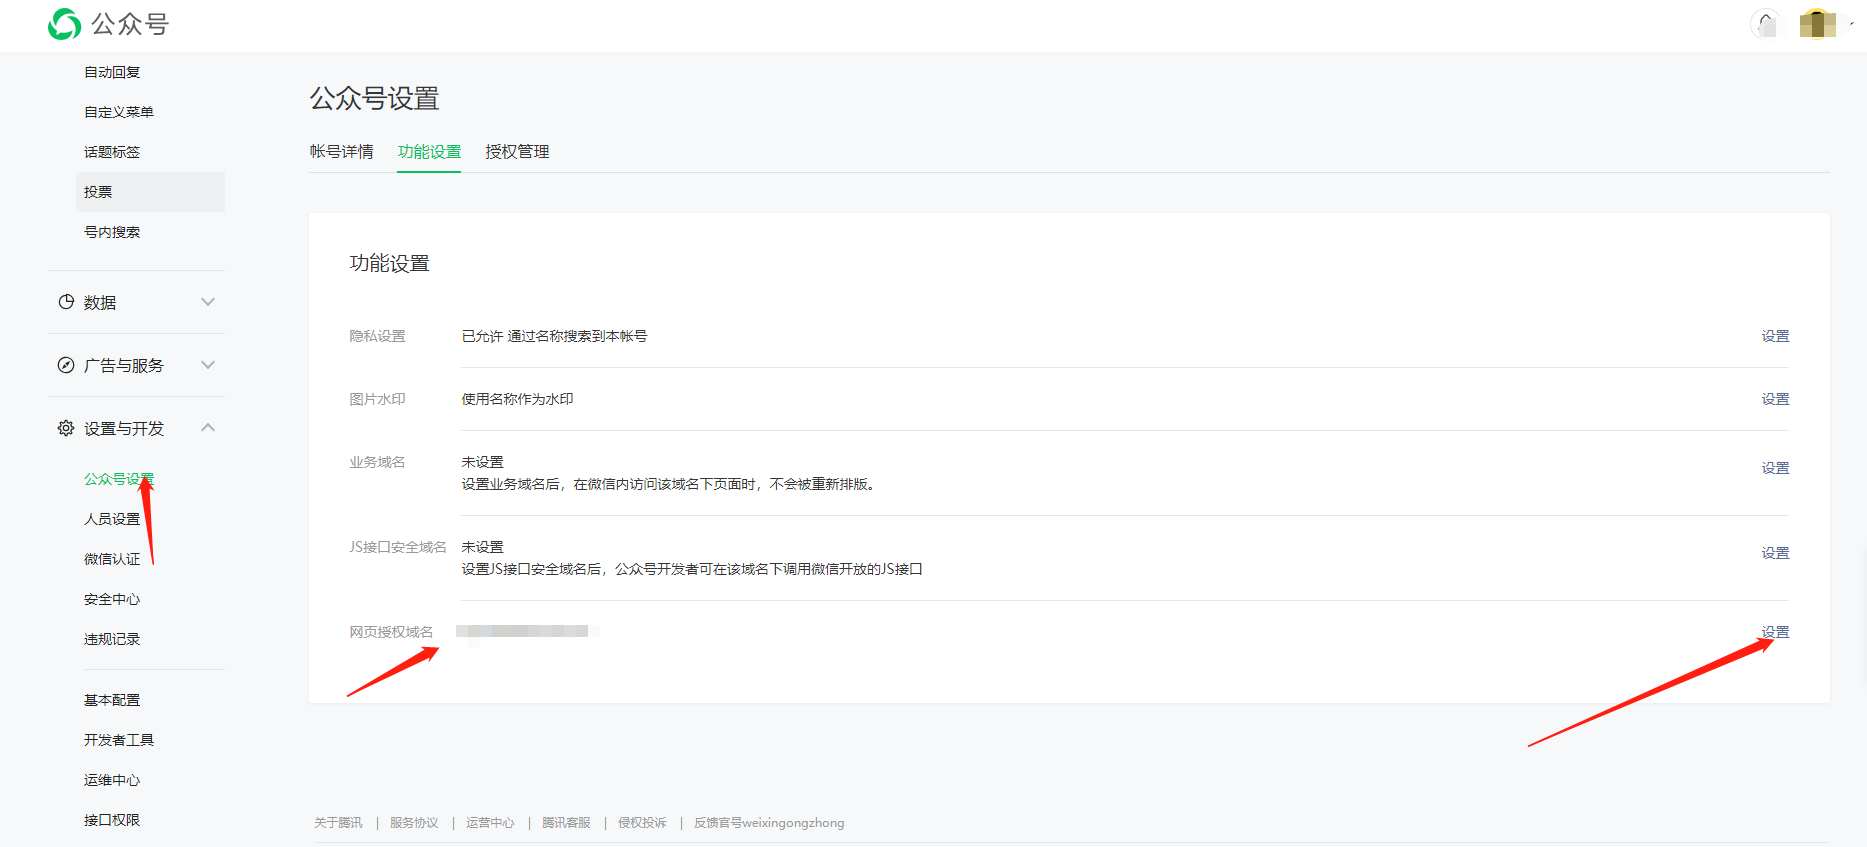Open the 运营中心 footer link
The width and height of the screenshot is (1867, 847).
490,823
